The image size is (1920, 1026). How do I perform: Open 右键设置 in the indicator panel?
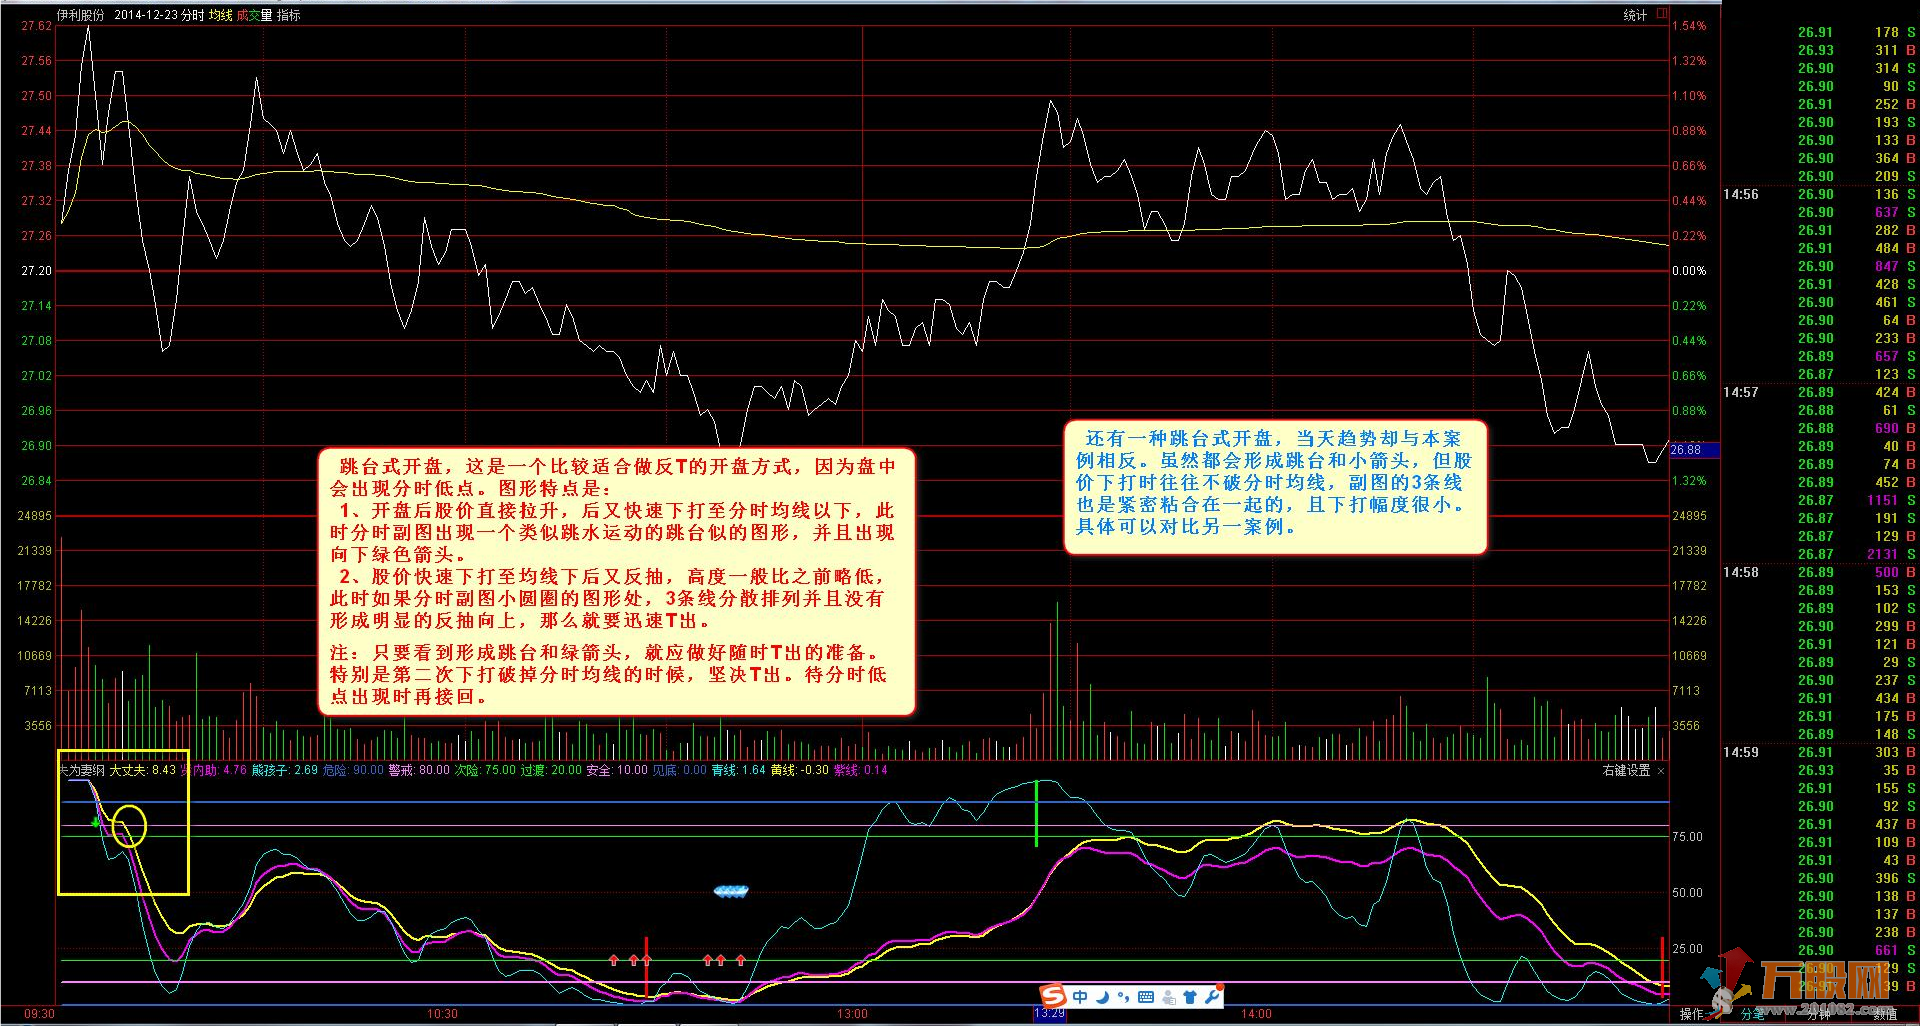click(x=1627, y=770)
